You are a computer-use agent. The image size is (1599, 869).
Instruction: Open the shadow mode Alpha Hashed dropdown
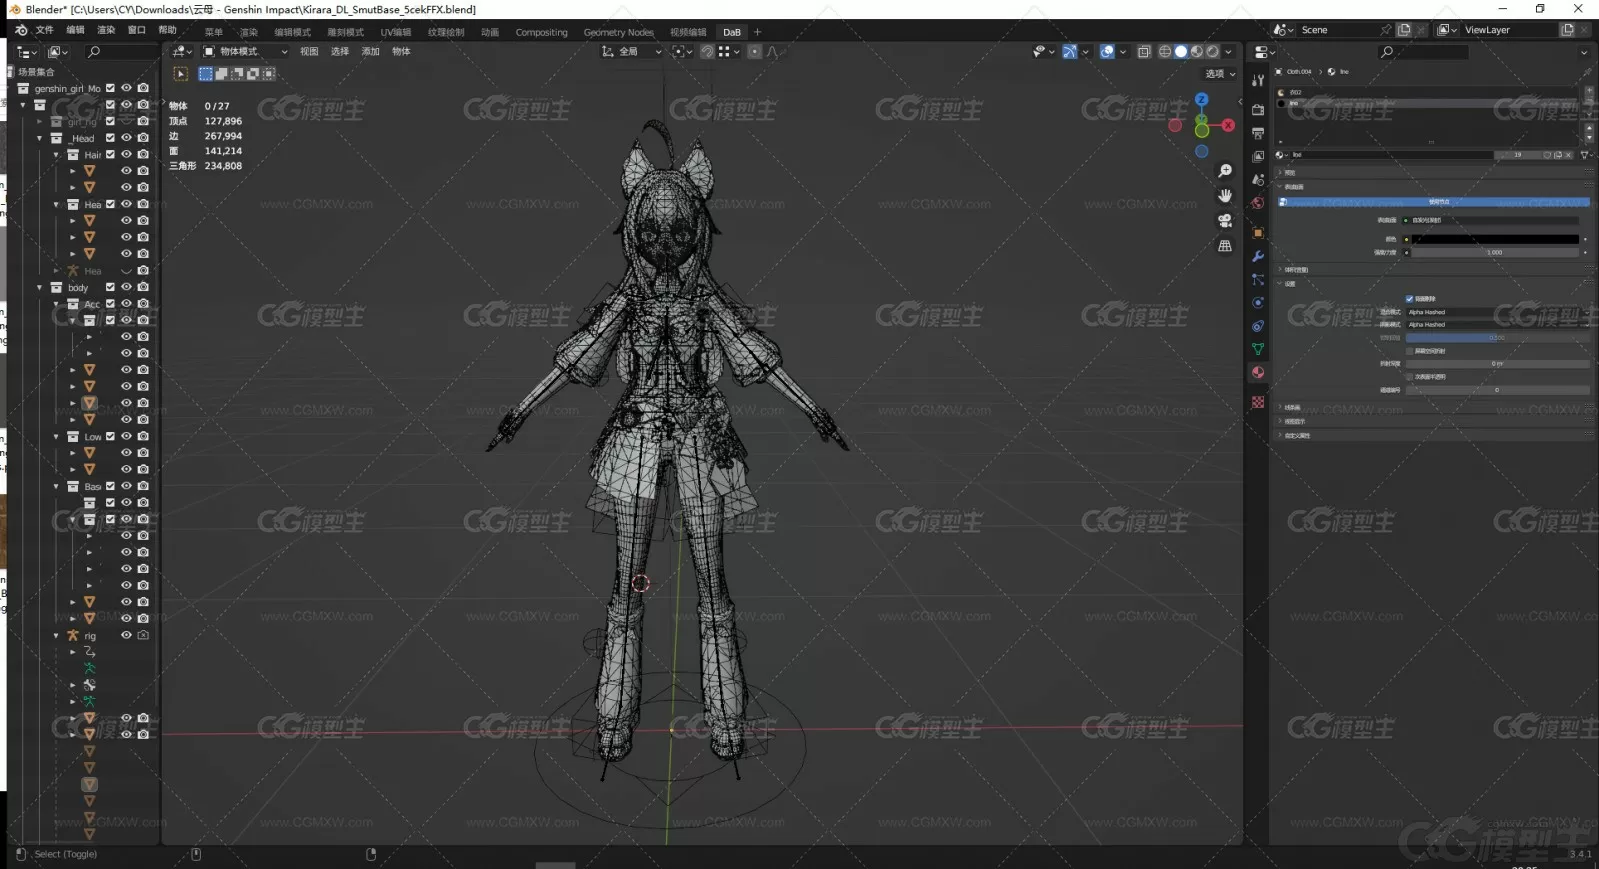click(1497, 325)
